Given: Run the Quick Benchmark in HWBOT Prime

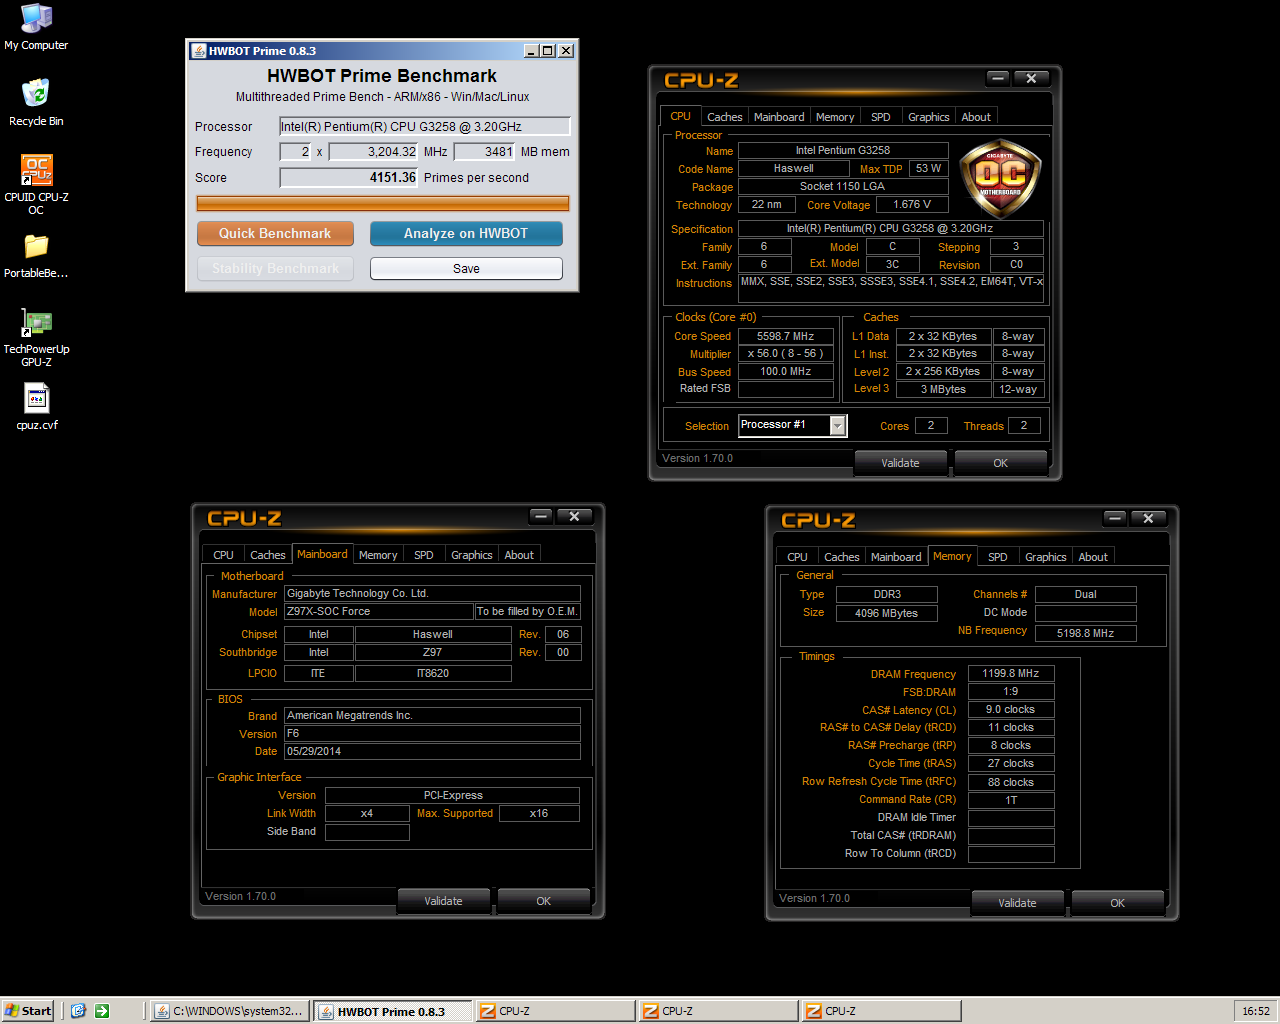Looking at the screenshot, I should [x=275, y=233].
